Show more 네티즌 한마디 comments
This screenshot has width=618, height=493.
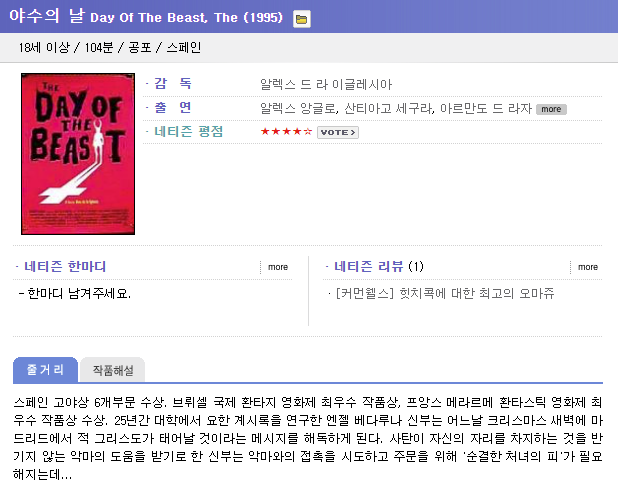pos(277,267)
